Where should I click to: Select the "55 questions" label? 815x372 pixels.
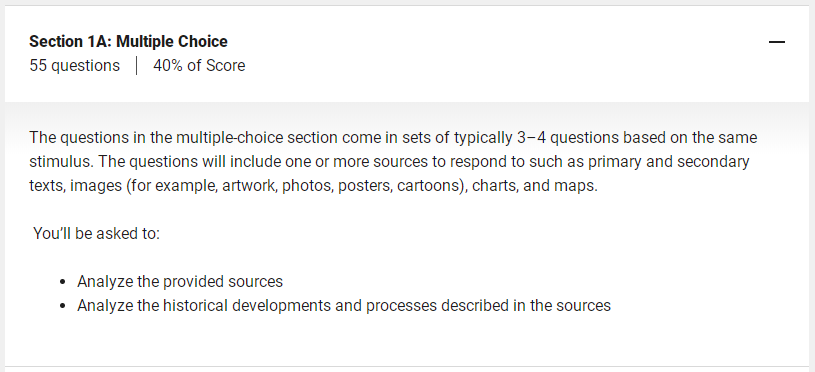coord(74,66)
